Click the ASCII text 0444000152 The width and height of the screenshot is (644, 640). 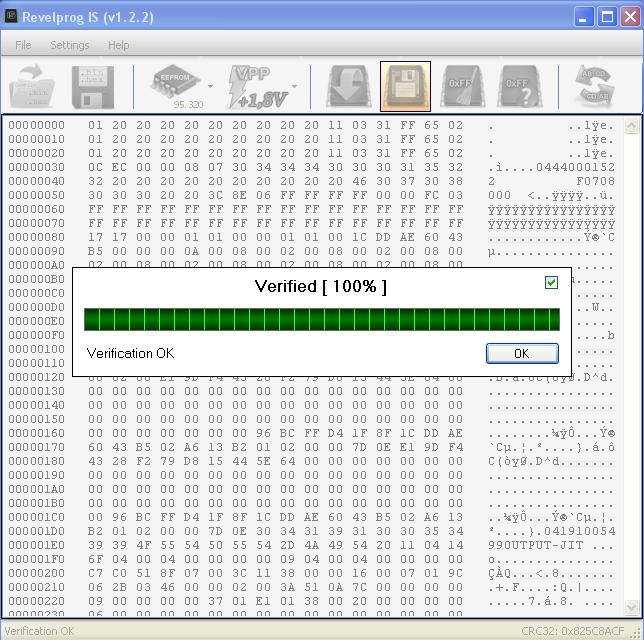(575, 167)
